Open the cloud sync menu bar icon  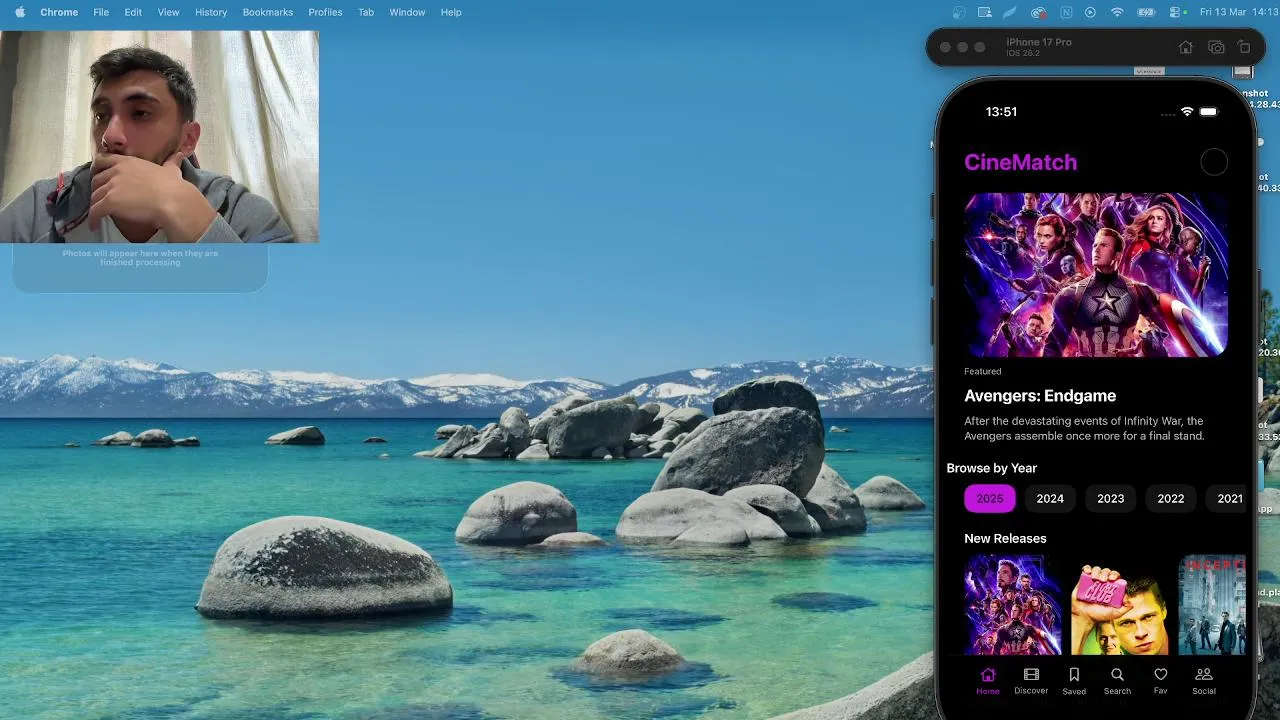[x=1039, y=12]
